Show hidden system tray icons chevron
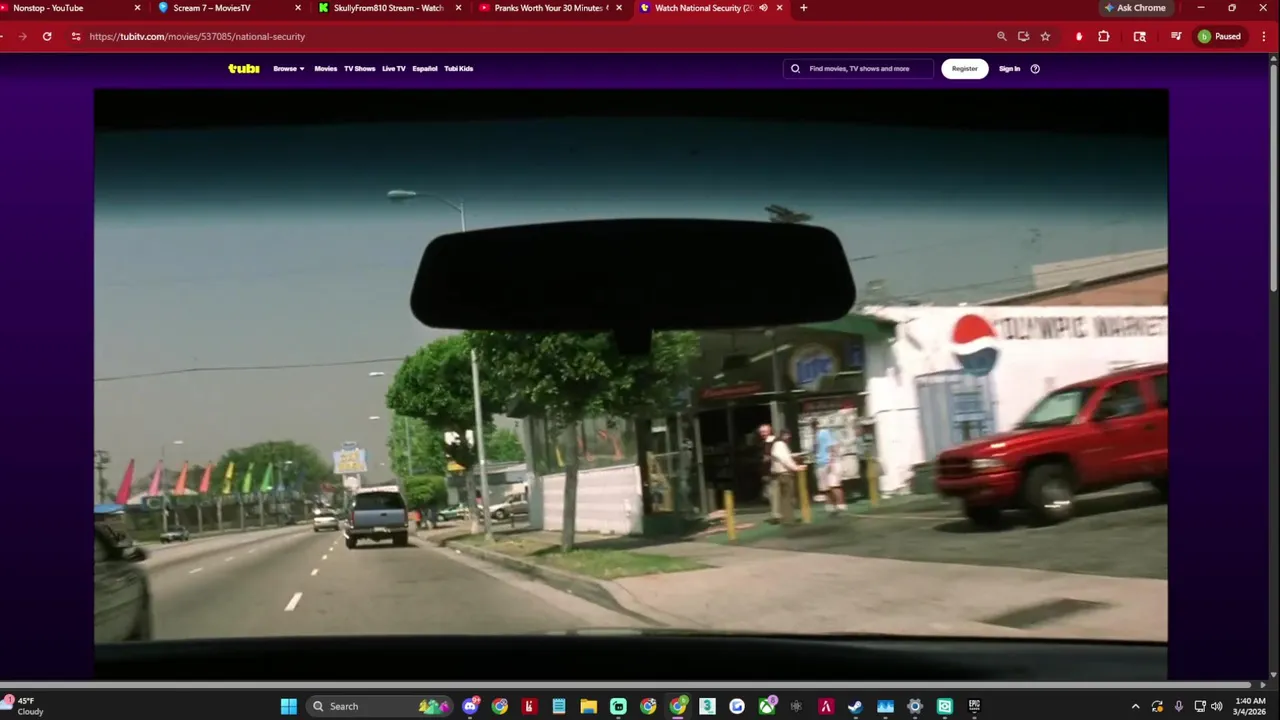This screenshot has width=1280, height=720. pyautogui.click(x=1135, y=706)
